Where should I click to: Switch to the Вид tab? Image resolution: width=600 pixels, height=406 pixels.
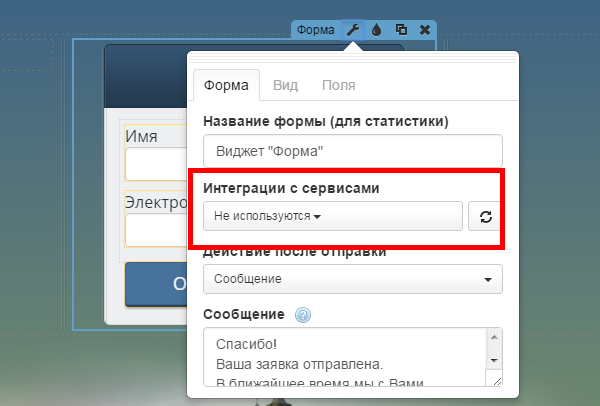click(x=285, y=86)
